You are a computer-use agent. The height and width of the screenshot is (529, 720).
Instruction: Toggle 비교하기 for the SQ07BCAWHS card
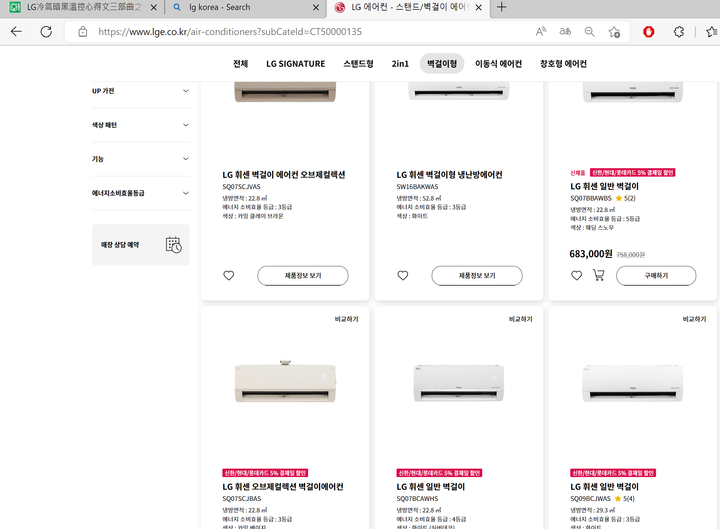pyautogui.click(x=520, y=319)
